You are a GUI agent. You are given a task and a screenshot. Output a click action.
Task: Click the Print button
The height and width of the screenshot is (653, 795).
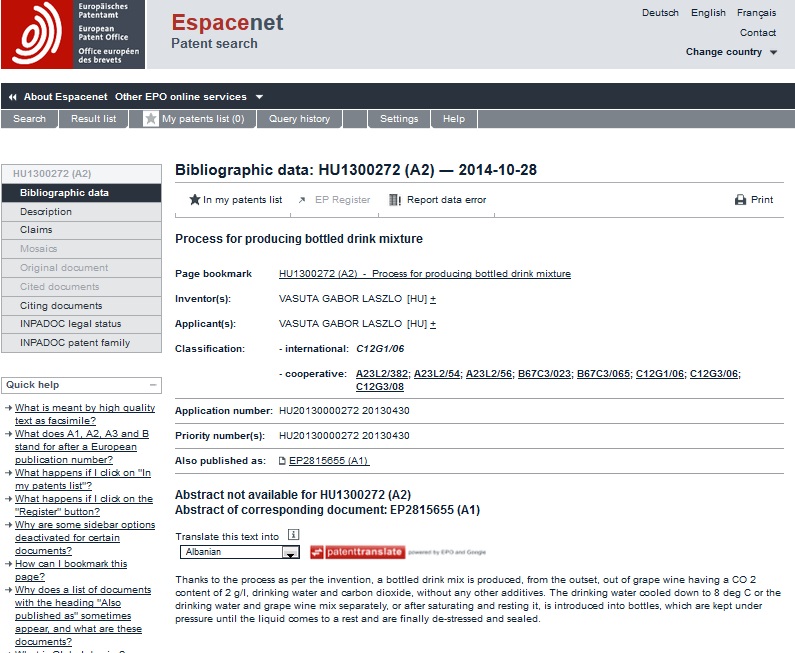[754, 200]
